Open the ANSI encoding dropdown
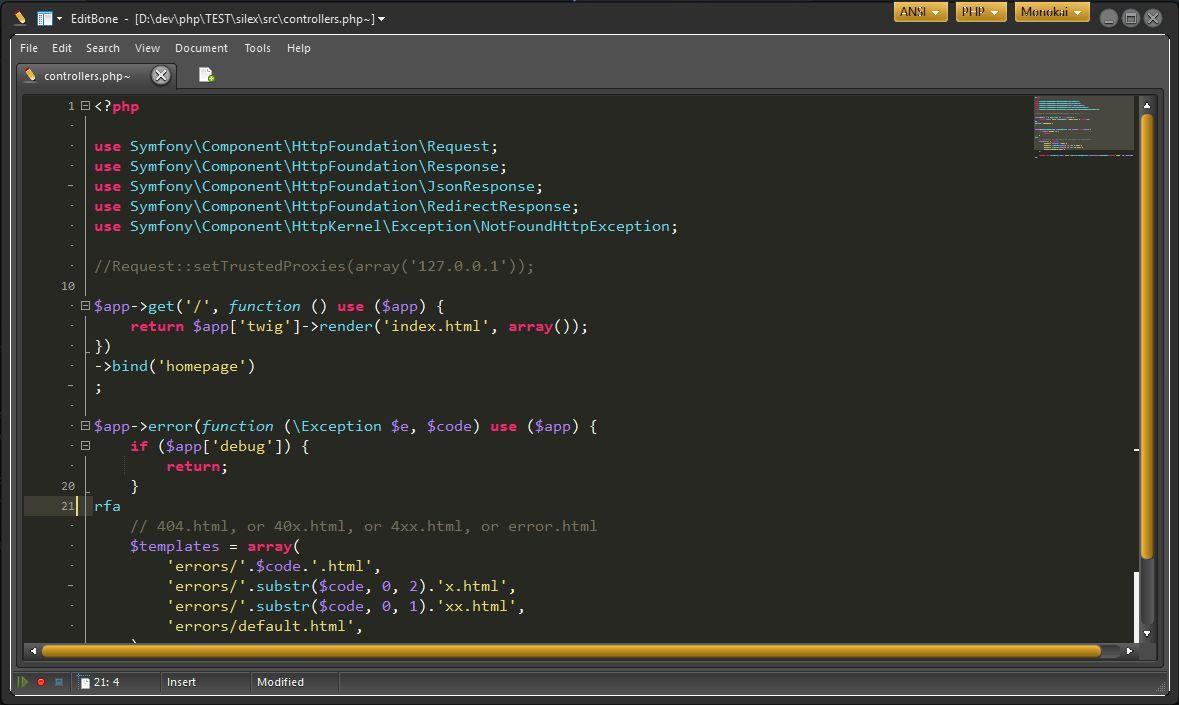 pyautogui.click(x=920, y=12)
